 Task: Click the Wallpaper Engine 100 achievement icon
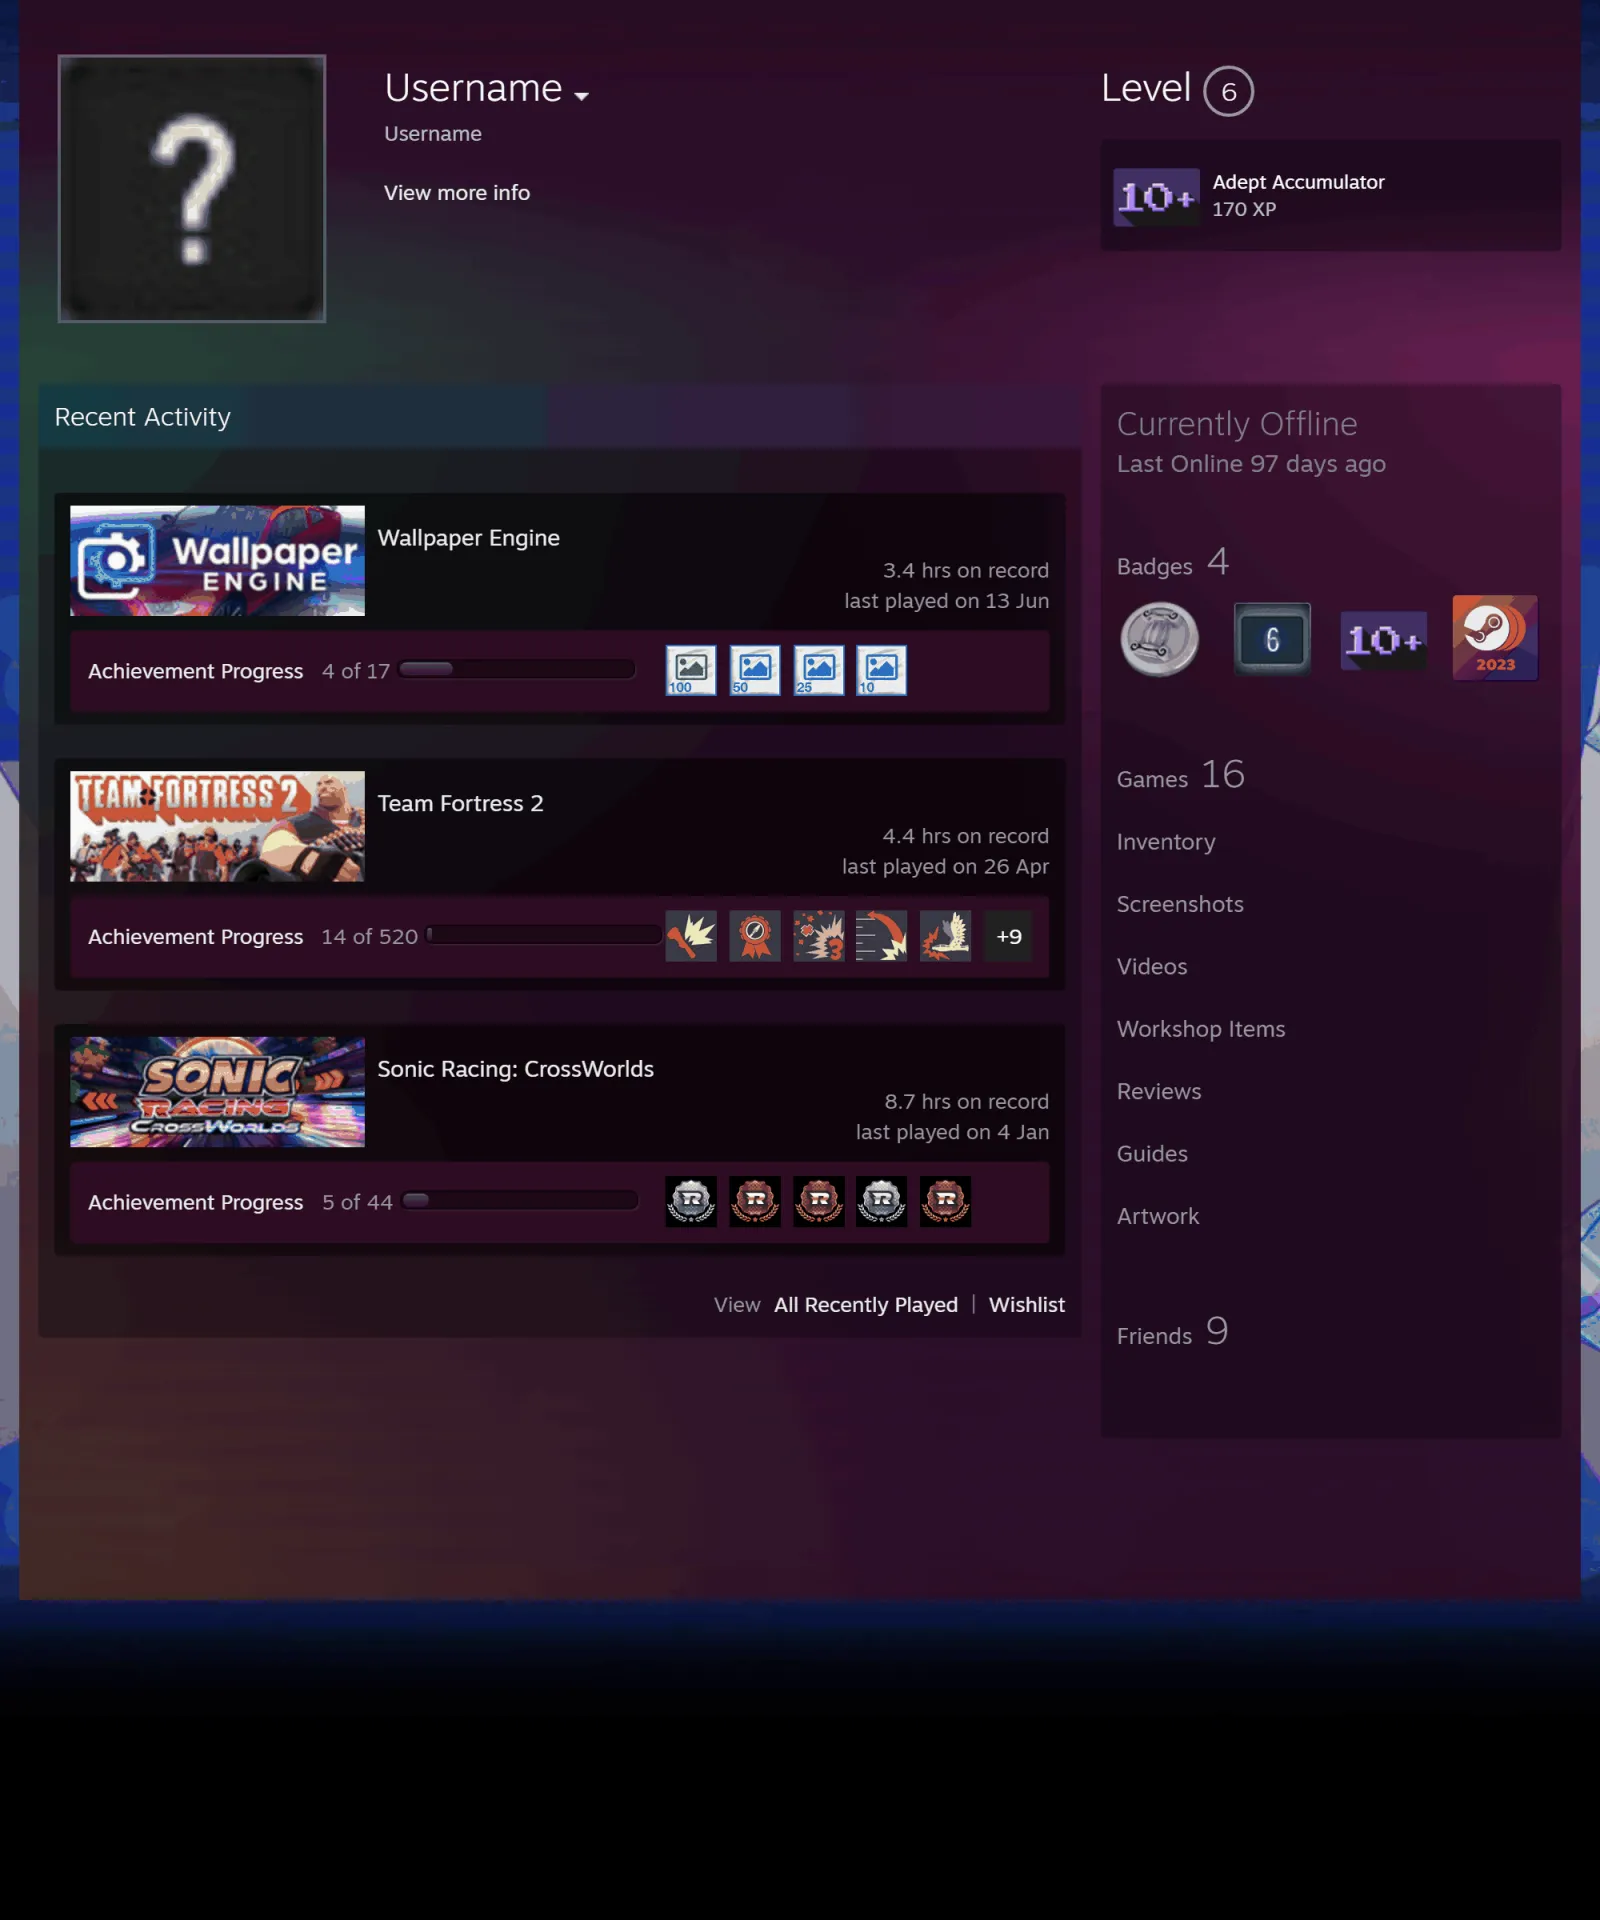(691, 670)
